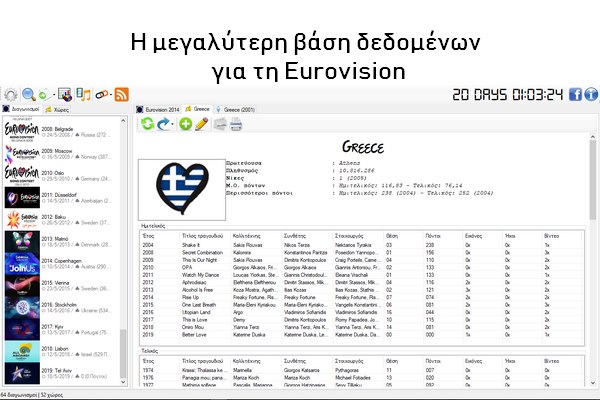Screen dimensions: 600x400
Task: Click the grey cards icon
Action: [x=220, y=124]
